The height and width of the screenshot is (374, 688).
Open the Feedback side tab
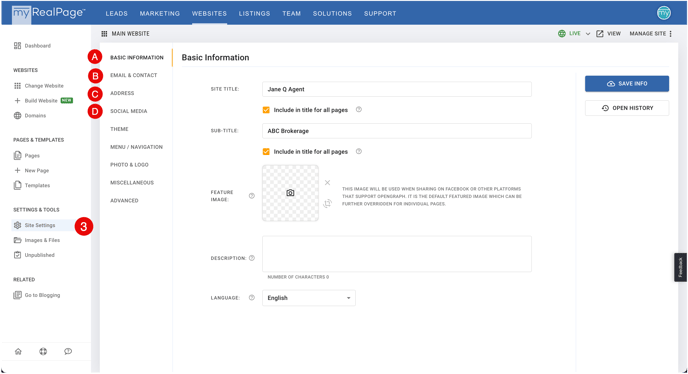coord(680,267)
